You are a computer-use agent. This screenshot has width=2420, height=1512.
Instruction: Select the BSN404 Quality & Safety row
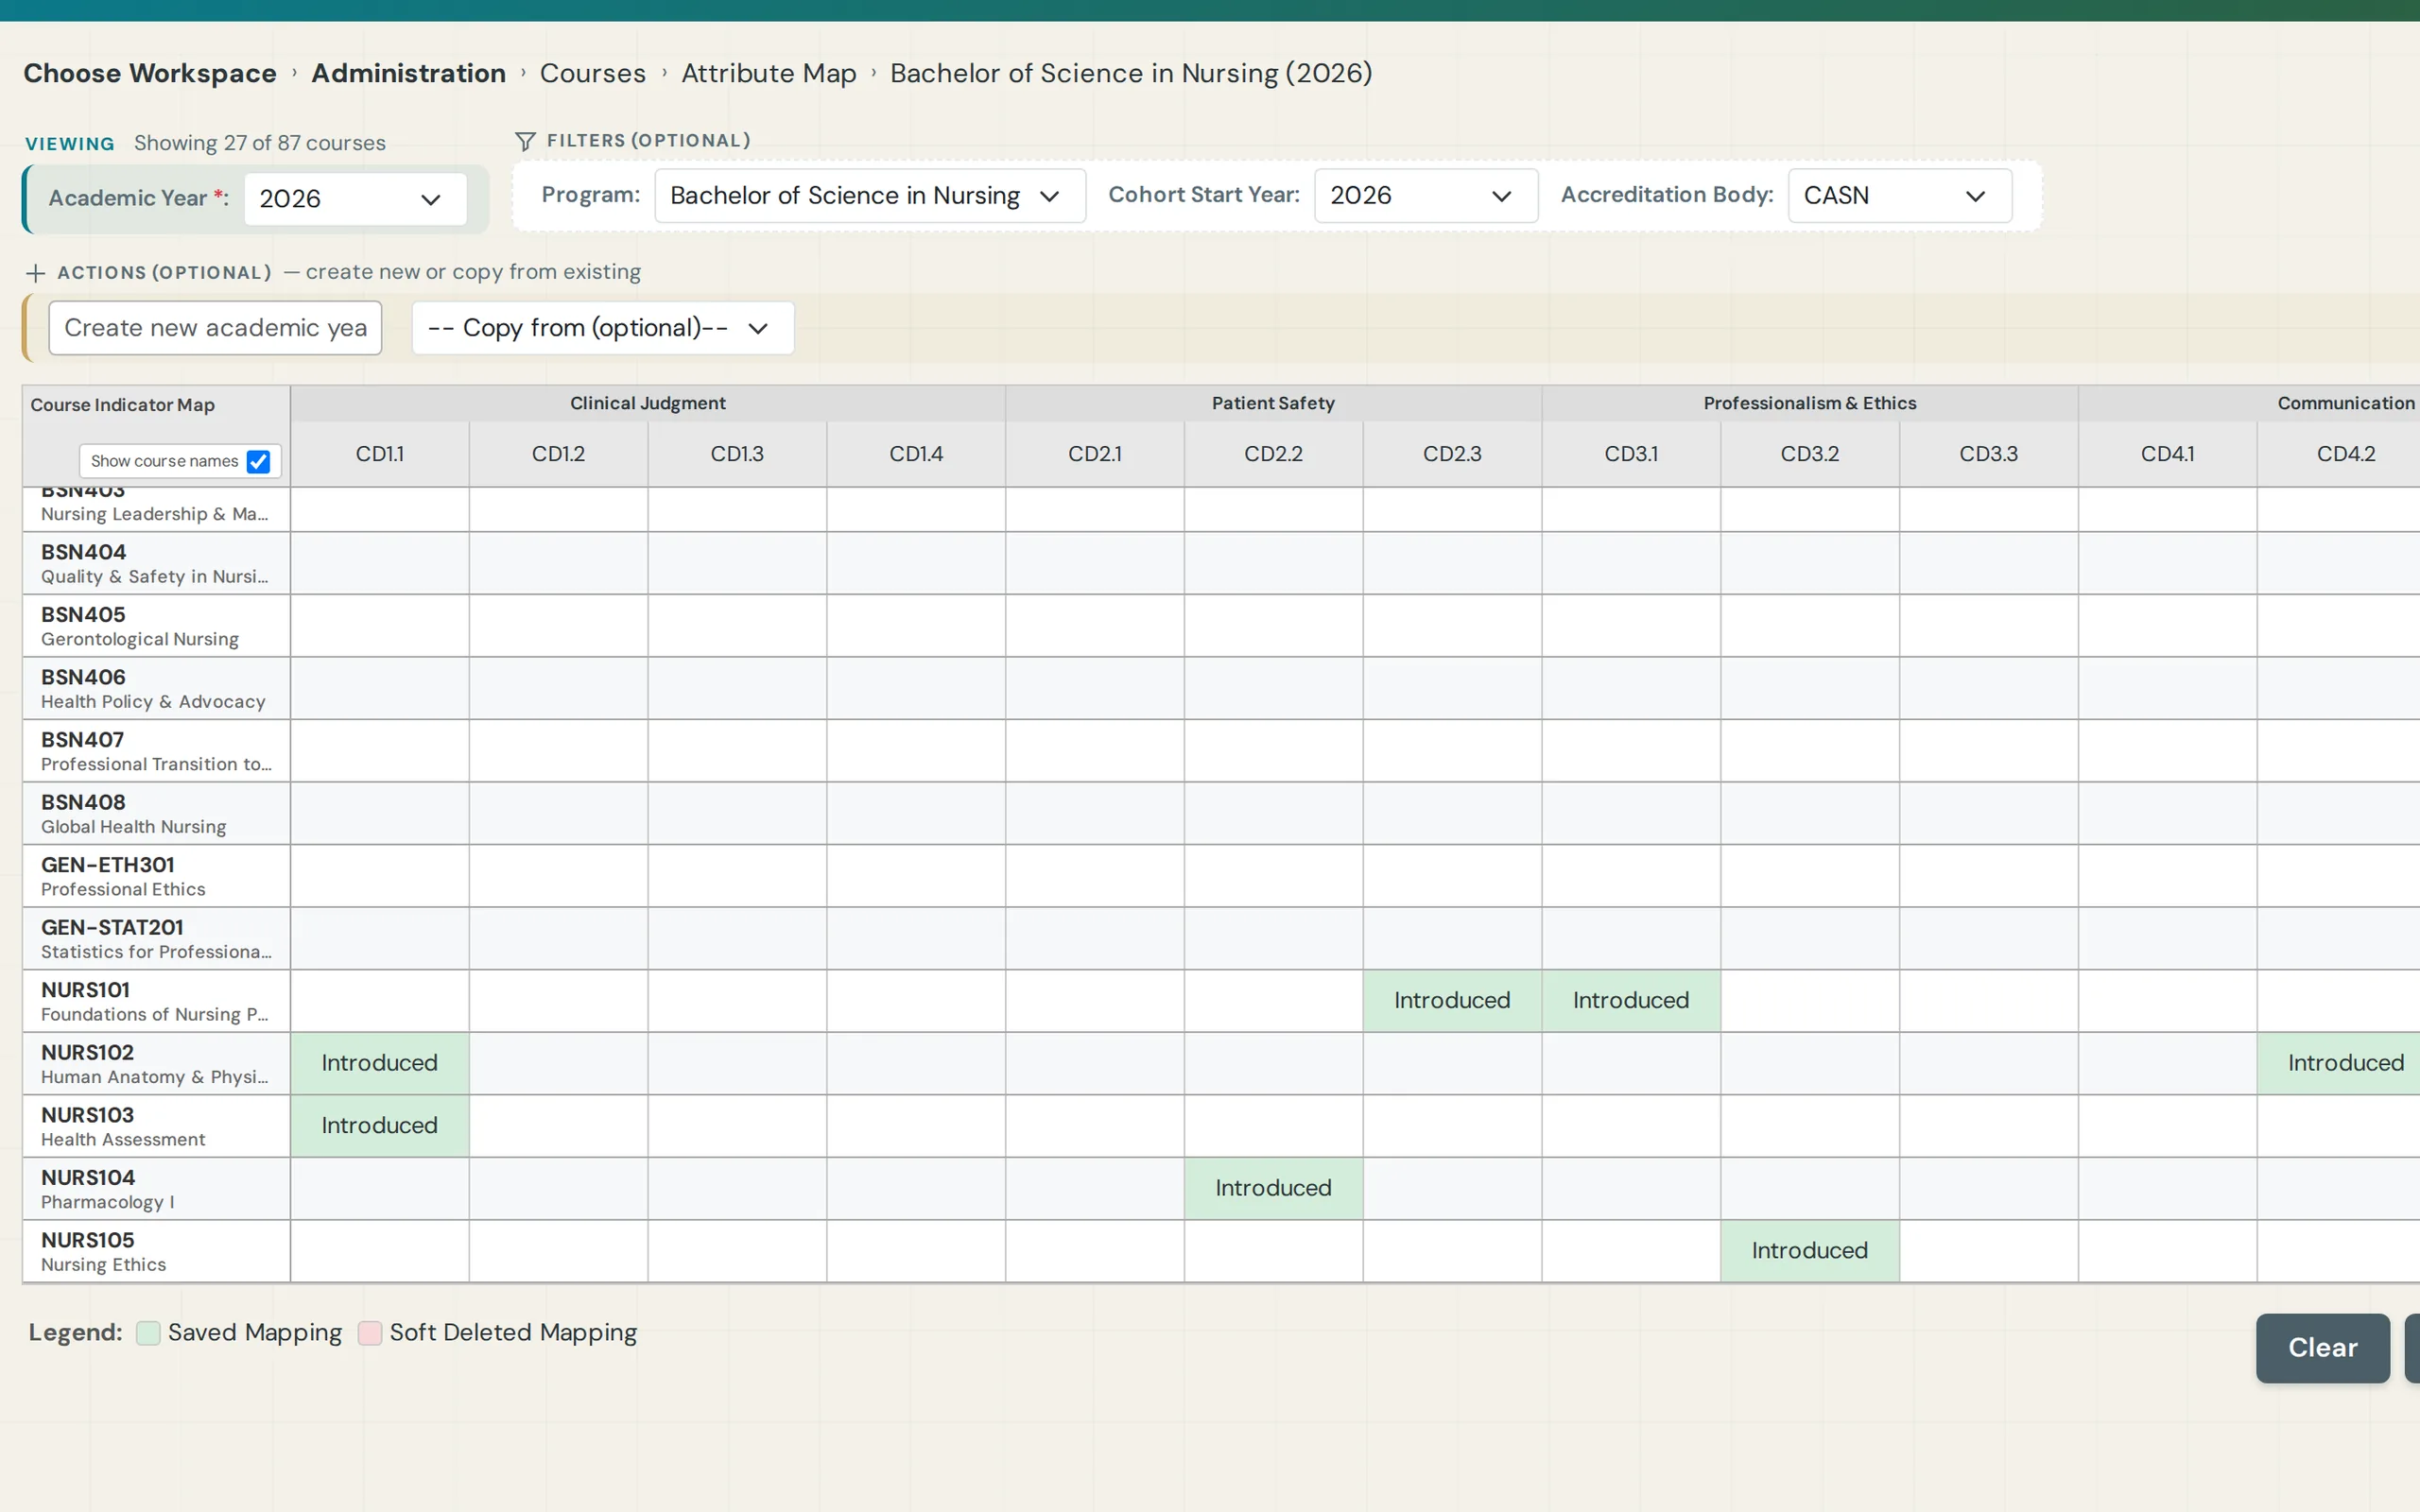point(156,563)
